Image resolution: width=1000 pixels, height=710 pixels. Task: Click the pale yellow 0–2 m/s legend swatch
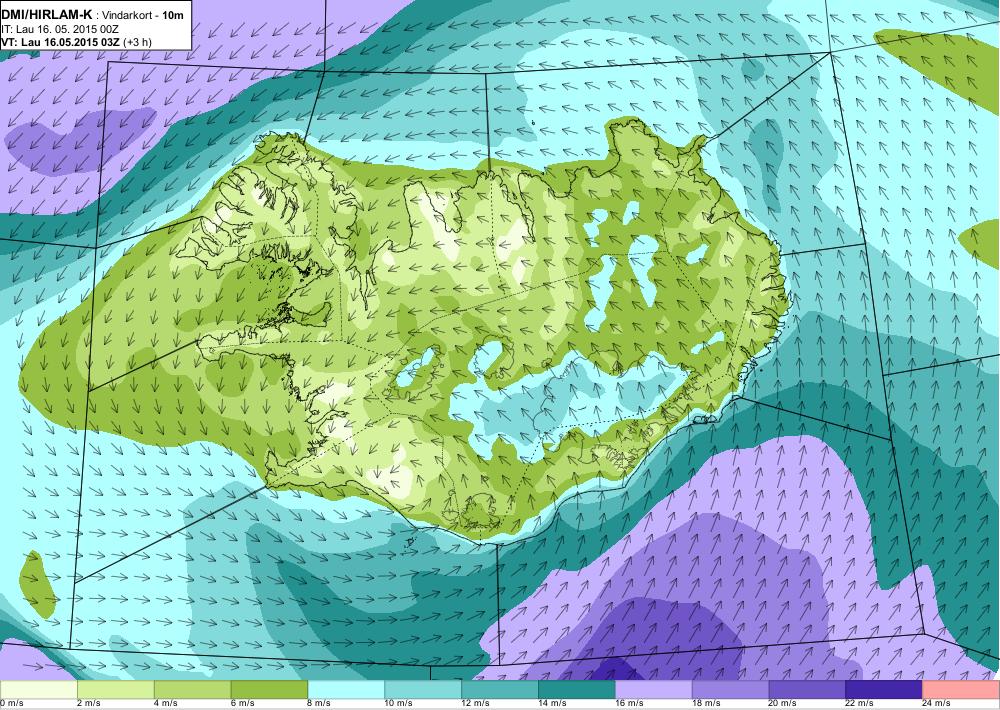click(x=38, y=690)
